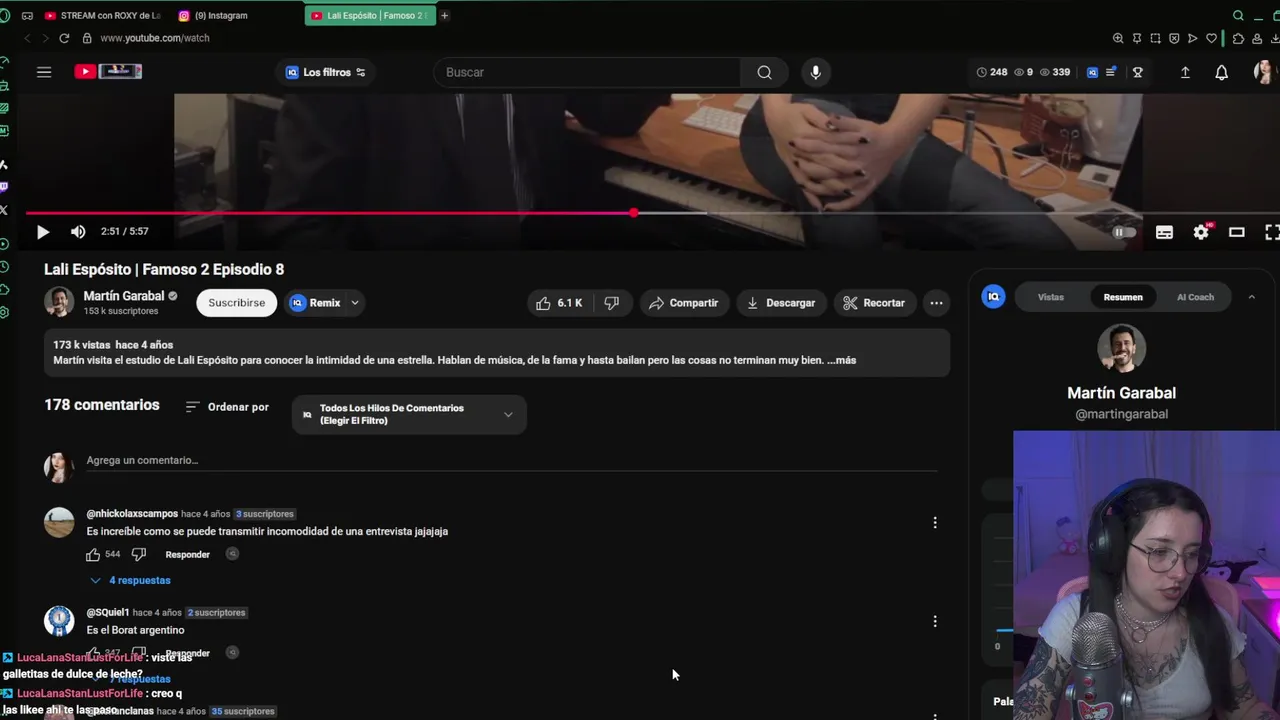Image resolution: width=1280 pixels, height=720 pixels.
Task: Toggle the autoplay switch
Action: pyautogui.click(x=1124, y=232)
